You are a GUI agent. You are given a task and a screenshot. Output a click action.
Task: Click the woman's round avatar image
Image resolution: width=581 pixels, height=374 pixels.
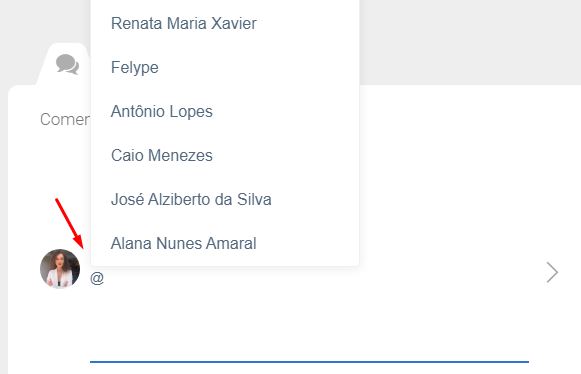tap(60, 269)
